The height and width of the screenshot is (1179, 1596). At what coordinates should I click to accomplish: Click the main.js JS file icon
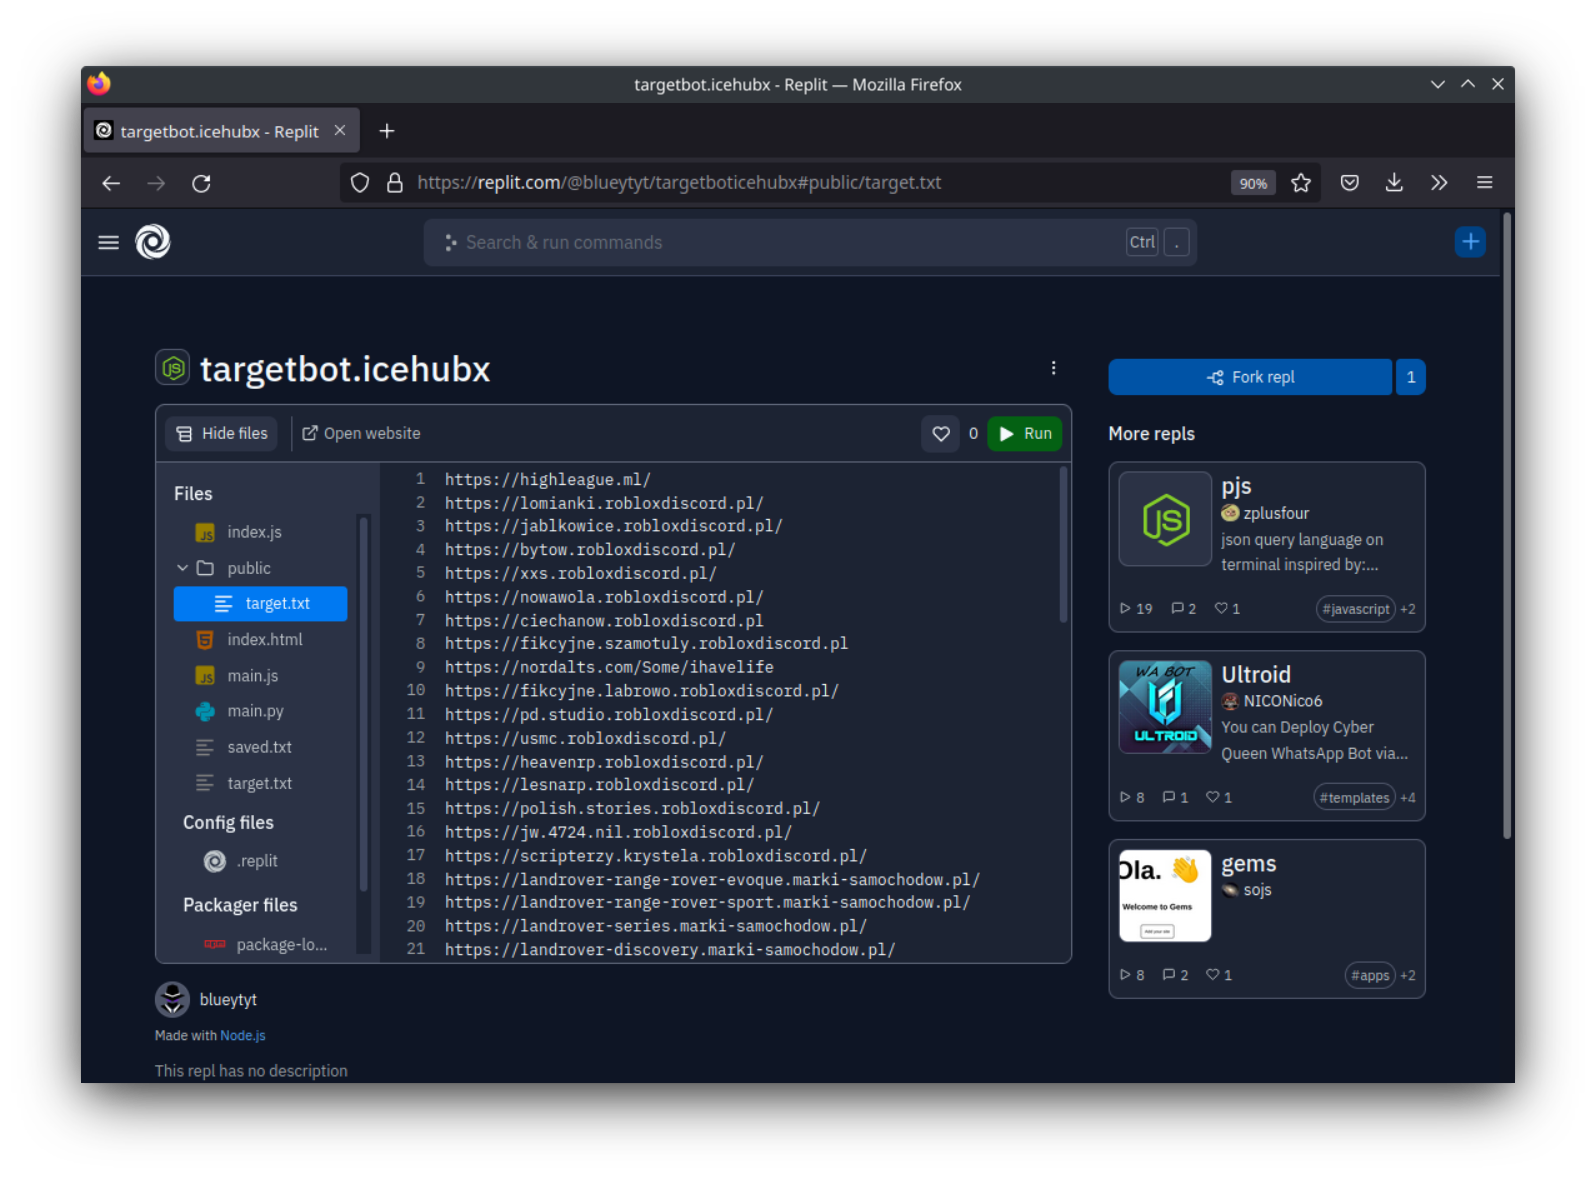(x=205, y=676)
